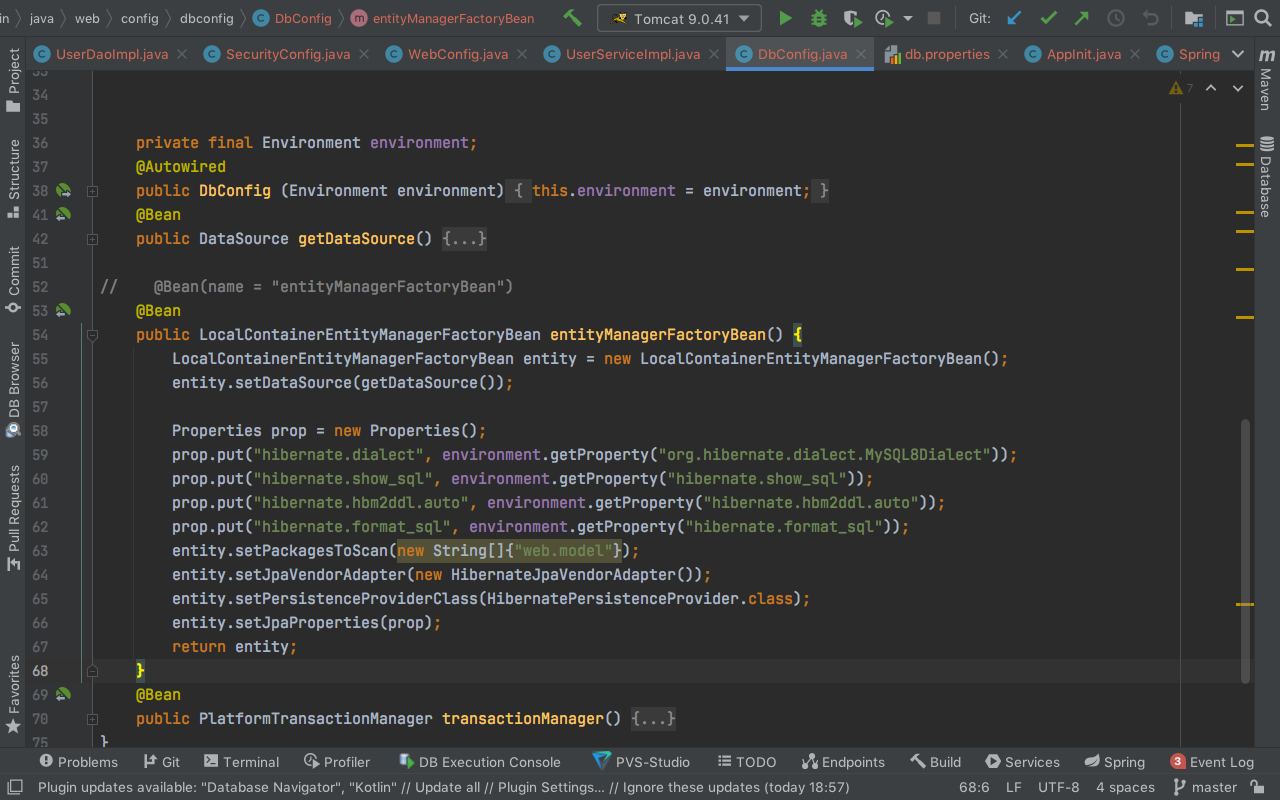Switch to AppInit.java tab

coord(1083,54)
